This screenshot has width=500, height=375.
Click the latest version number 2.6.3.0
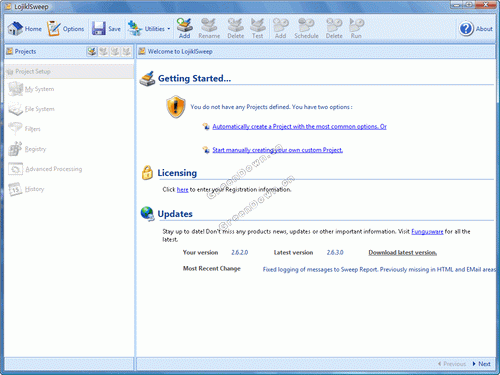pyautogui.click(x=335, y=253)
